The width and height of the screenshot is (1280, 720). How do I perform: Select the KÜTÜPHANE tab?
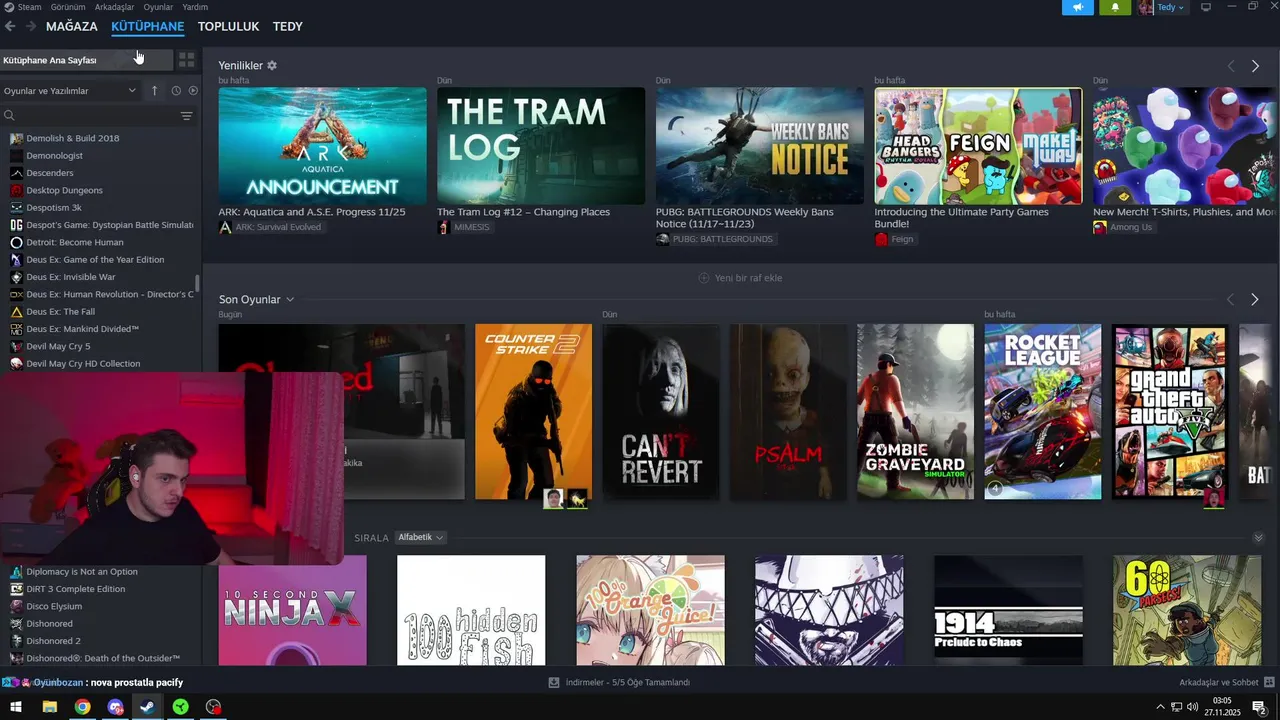[148, 26]
